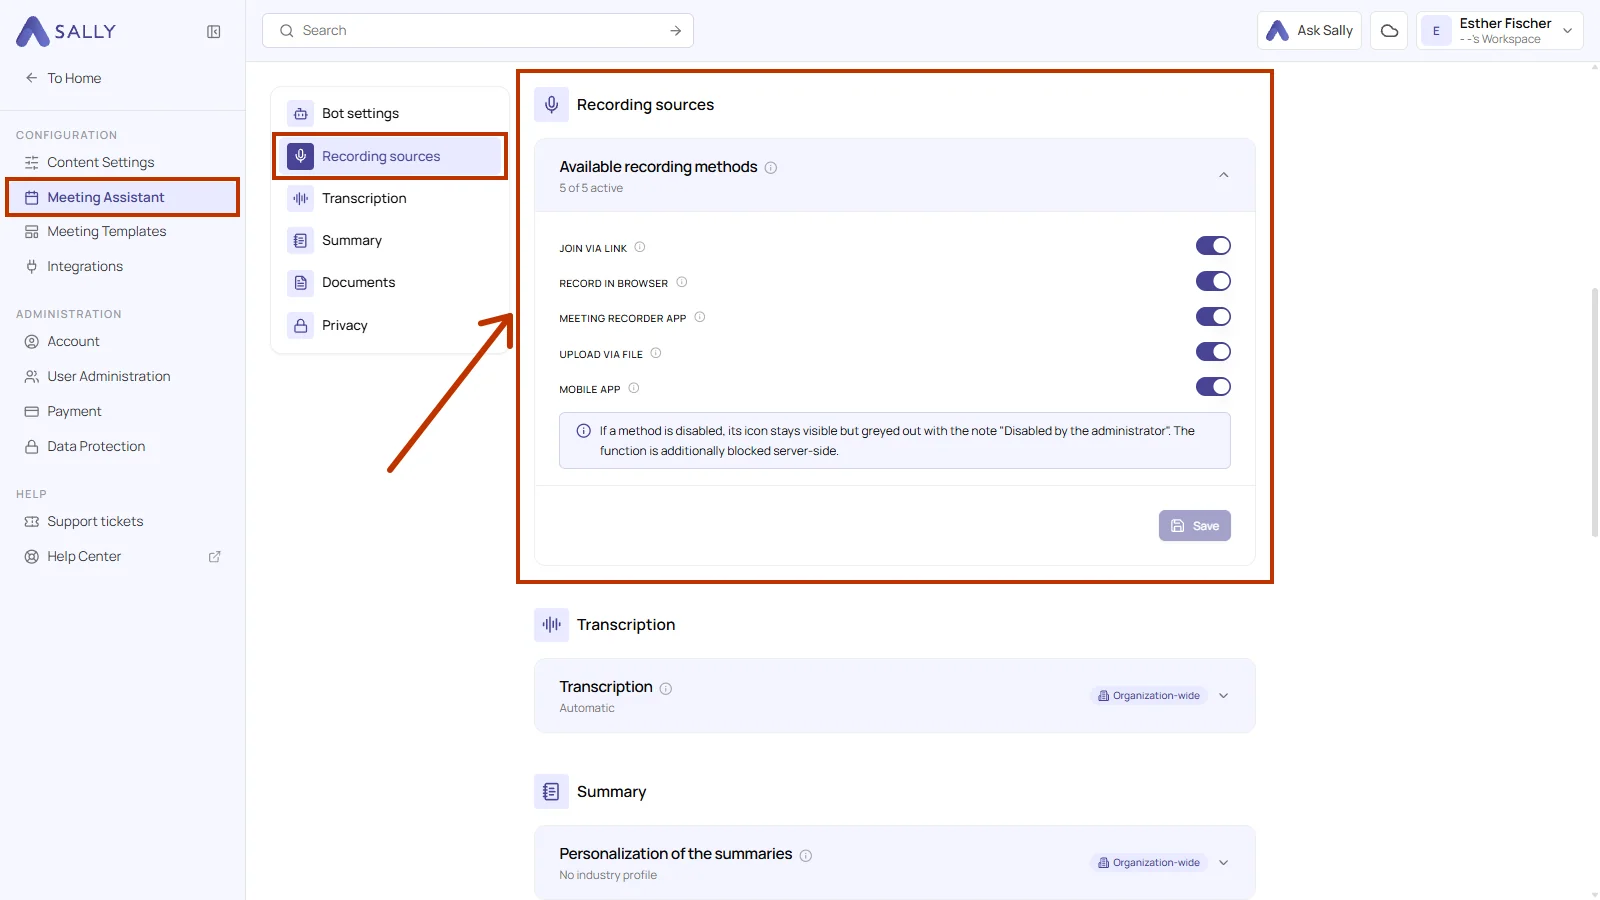
Task: Click info icon beside Available recording methods
Action: click(x=771, y=168)
